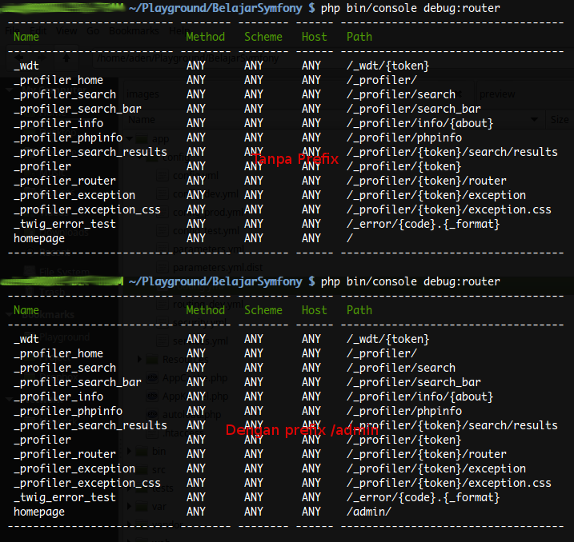This screenshot has height=542, width=574.
Task: Click path '/_profiler/{token}/router' in first output
Action: (426, 181)
